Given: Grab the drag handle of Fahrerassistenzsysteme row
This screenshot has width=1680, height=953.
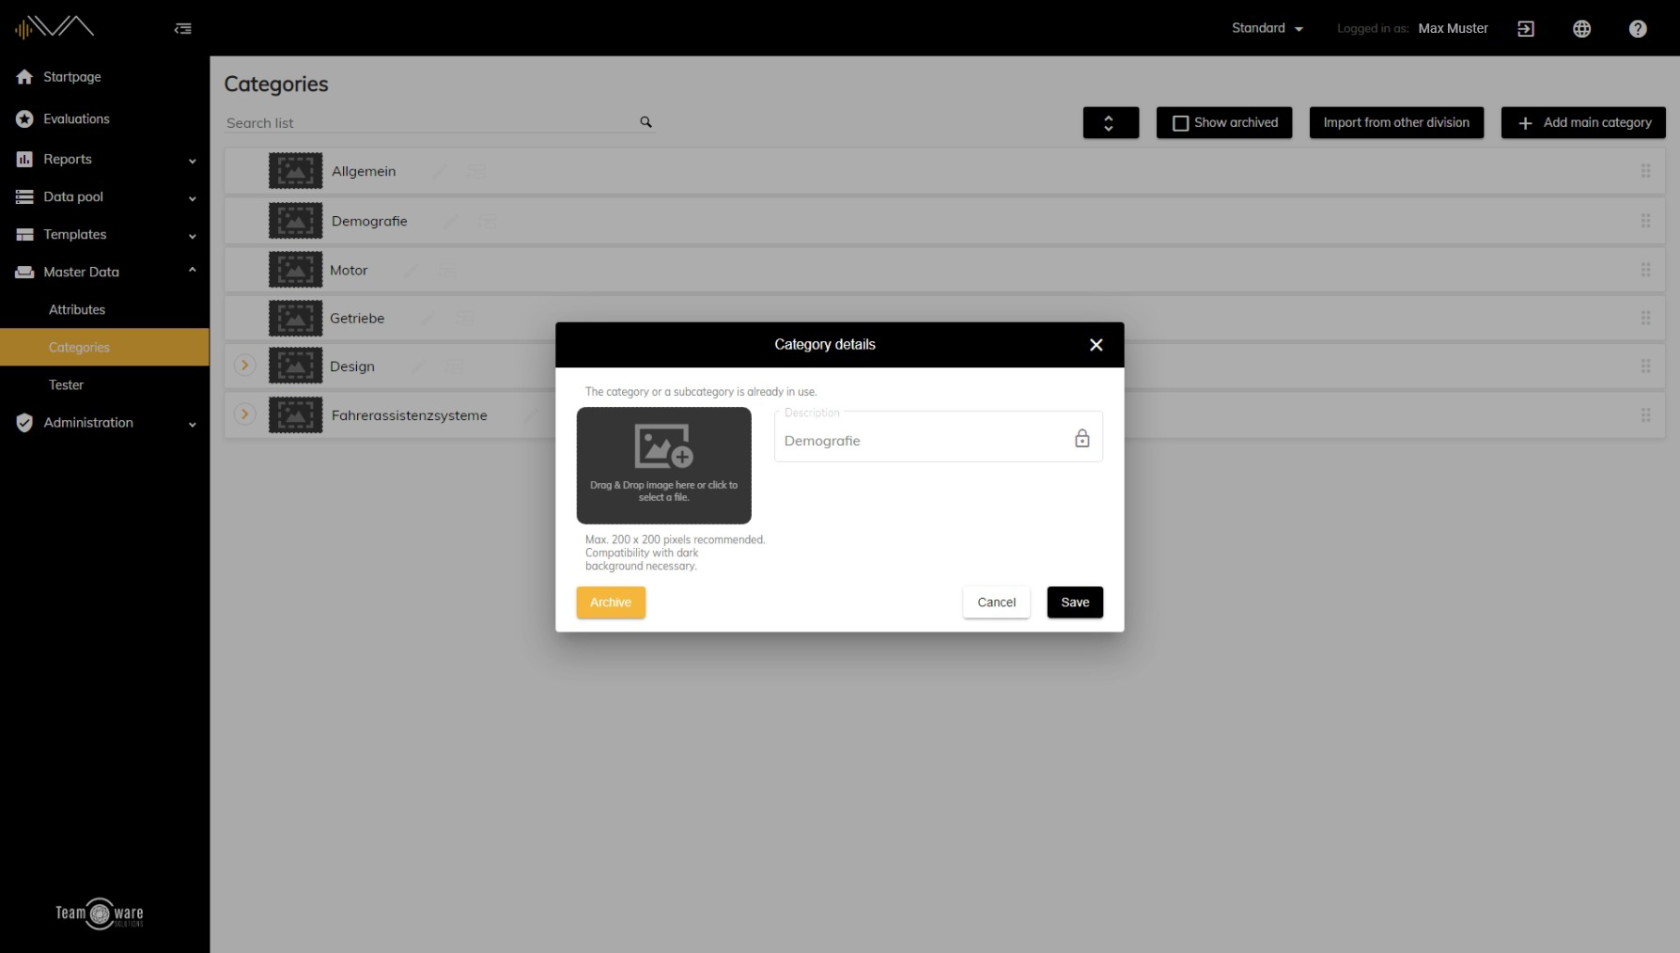Looking at the screenshot, I should pos(1646,415).
